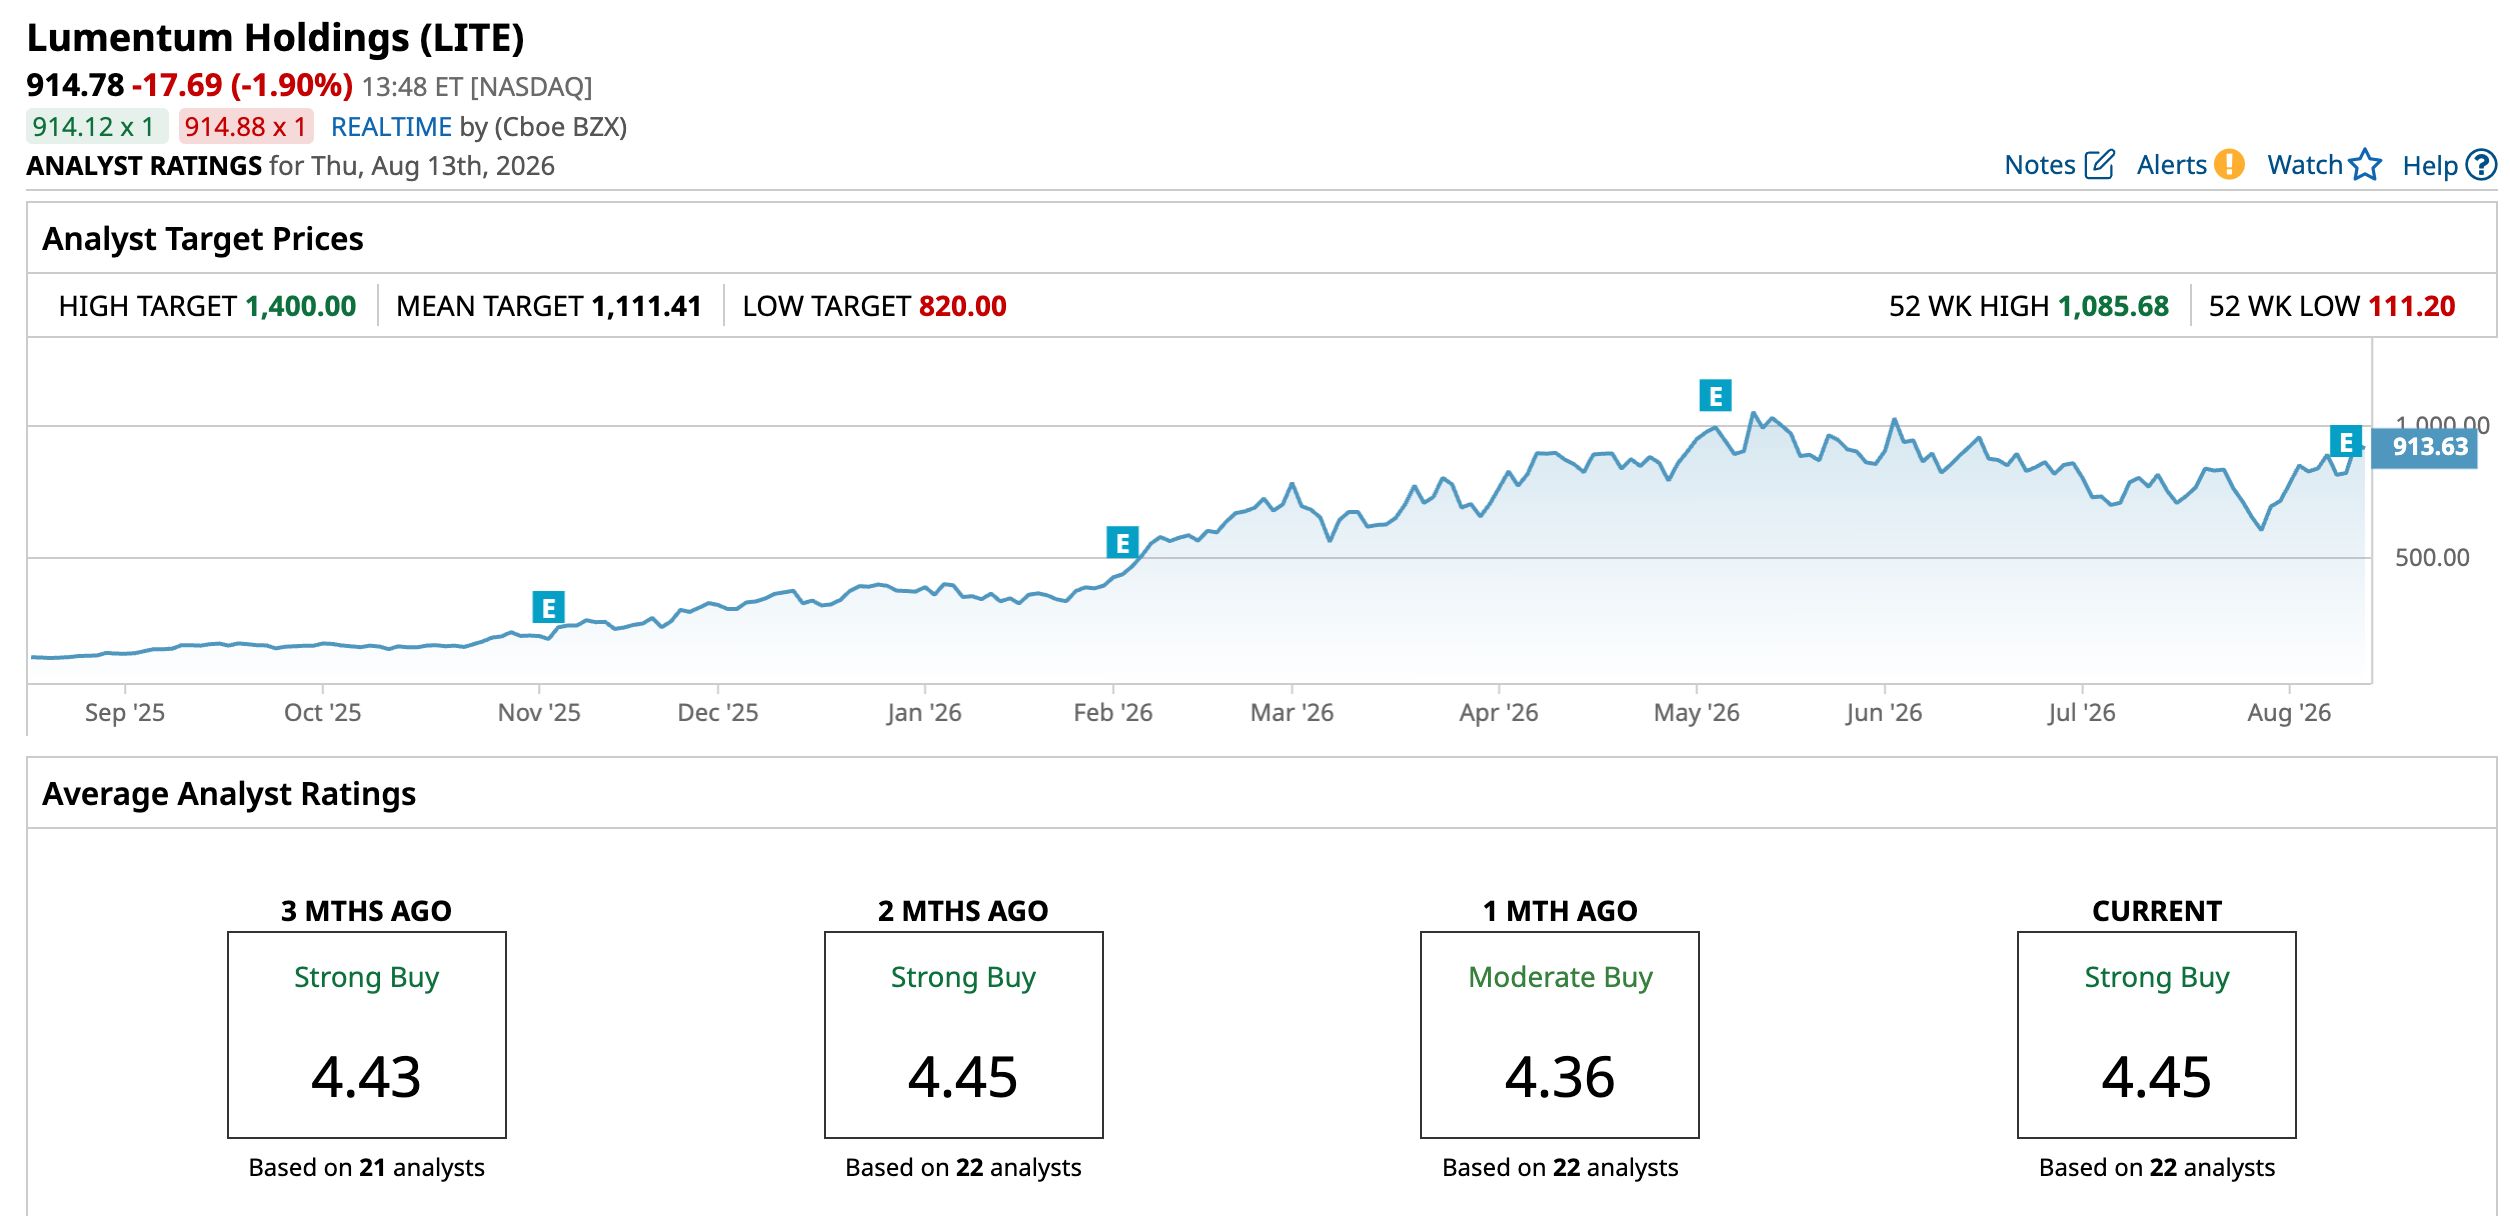Click the Jan '26 axis label

(924, 712)
